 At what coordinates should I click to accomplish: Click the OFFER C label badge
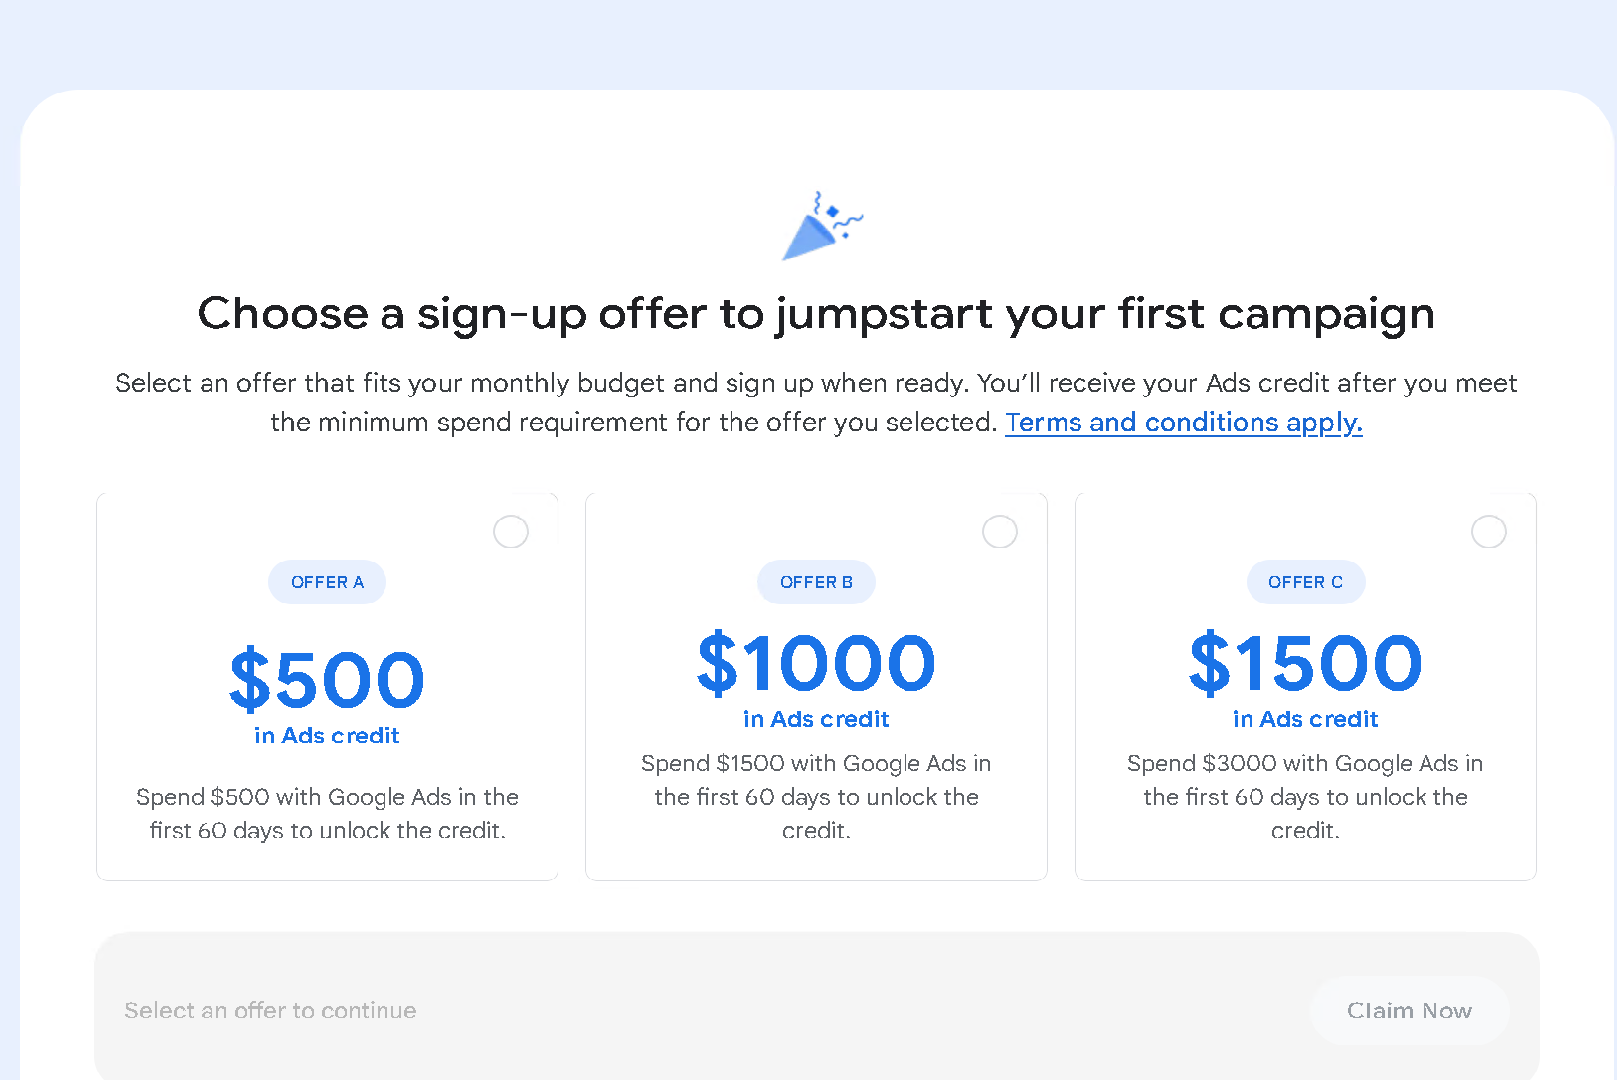tap(1305, 582)
